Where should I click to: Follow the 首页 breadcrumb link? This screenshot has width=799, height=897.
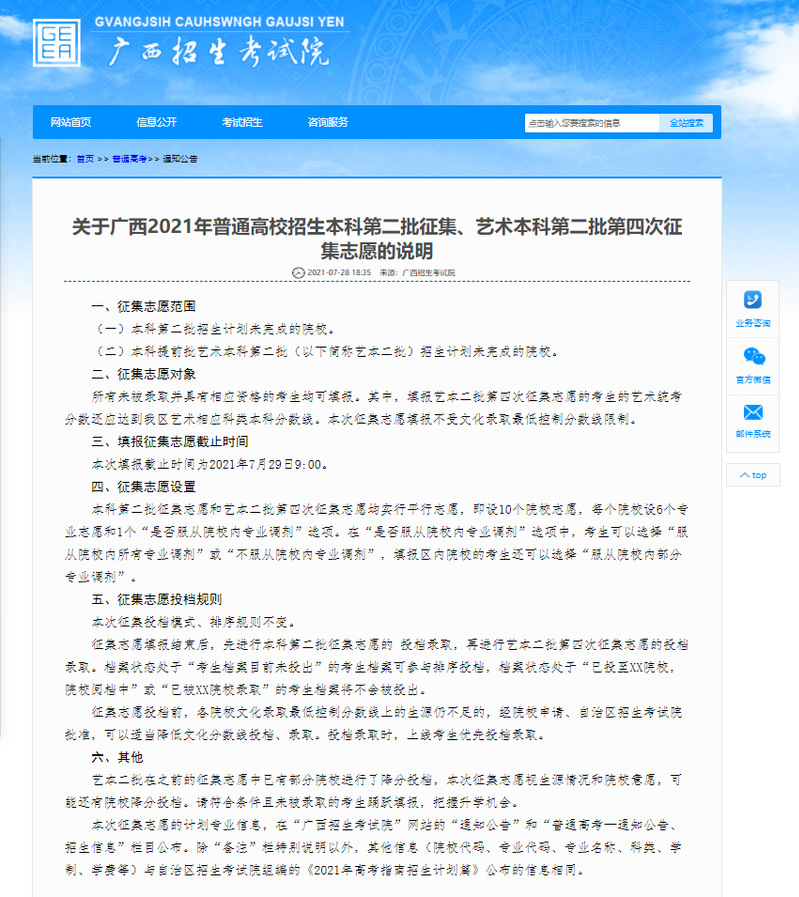(85, 159)
